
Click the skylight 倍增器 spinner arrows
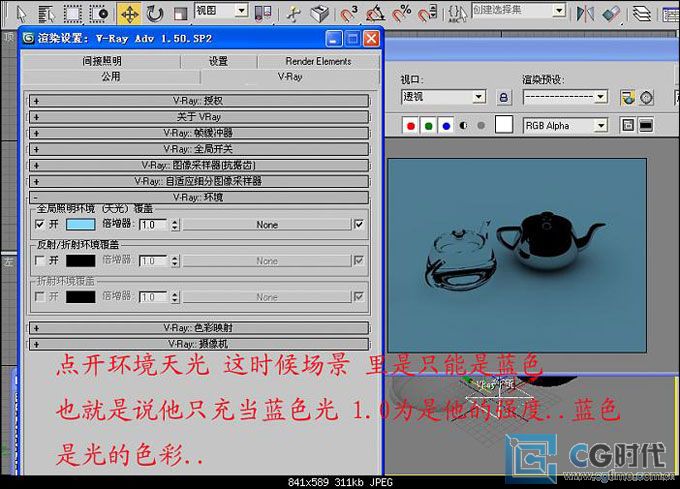coord(175,225)
